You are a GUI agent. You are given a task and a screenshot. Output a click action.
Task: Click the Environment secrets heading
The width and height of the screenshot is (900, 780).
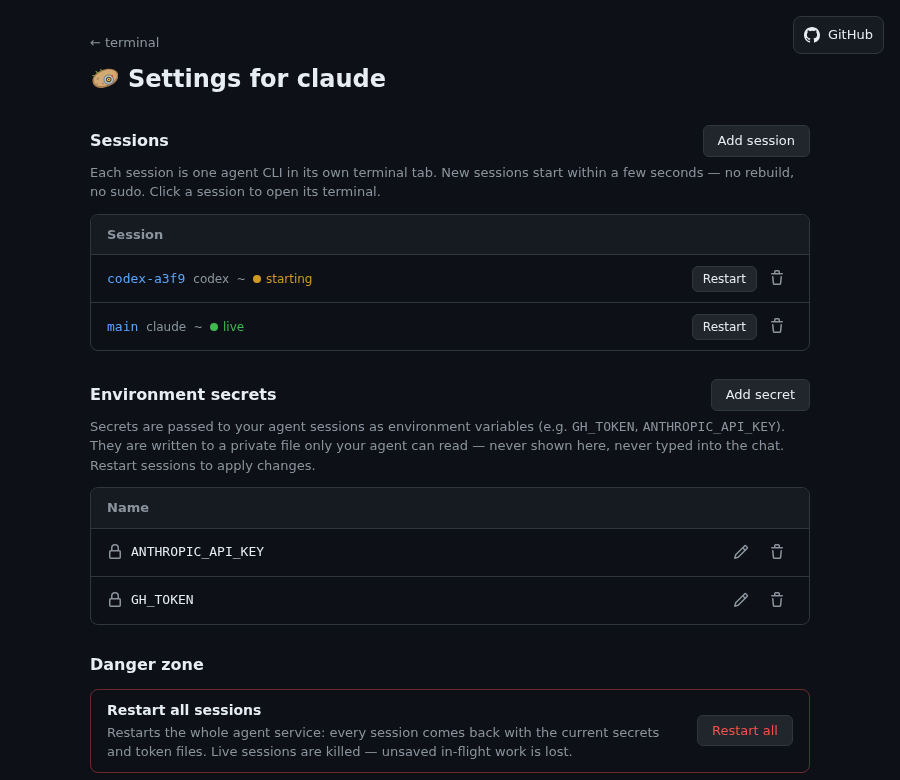183,395
